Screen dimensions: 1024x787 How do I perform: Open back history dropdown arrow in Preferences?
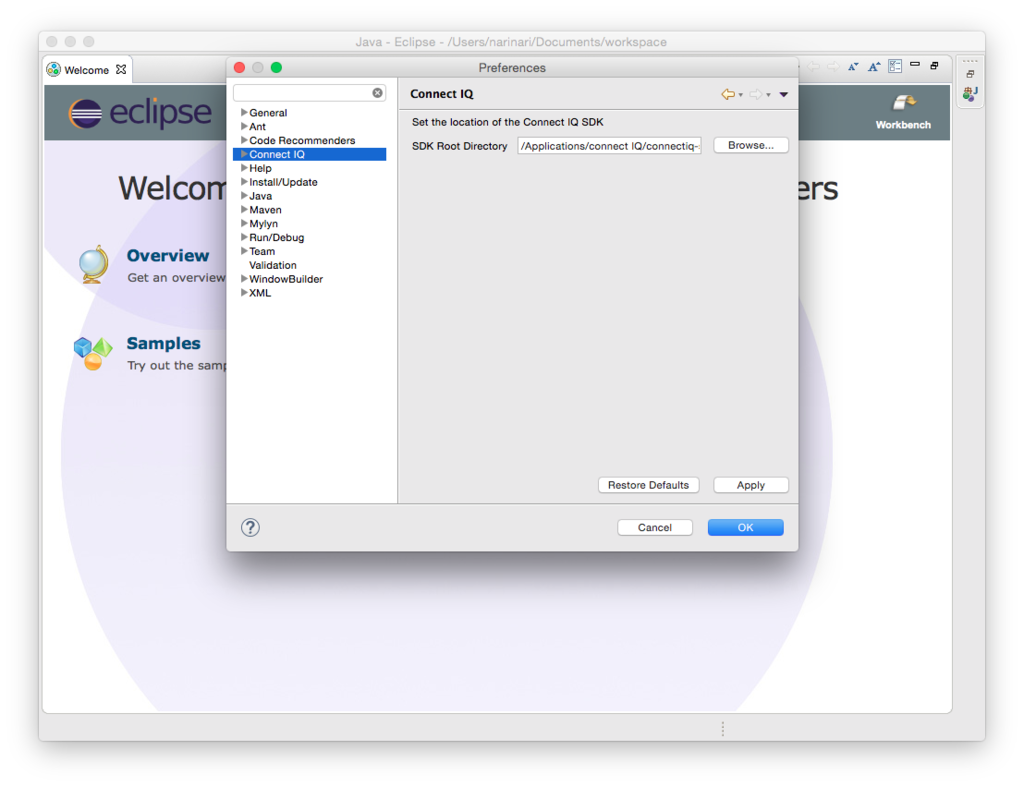pyautogui.click(x=741, y=95)
